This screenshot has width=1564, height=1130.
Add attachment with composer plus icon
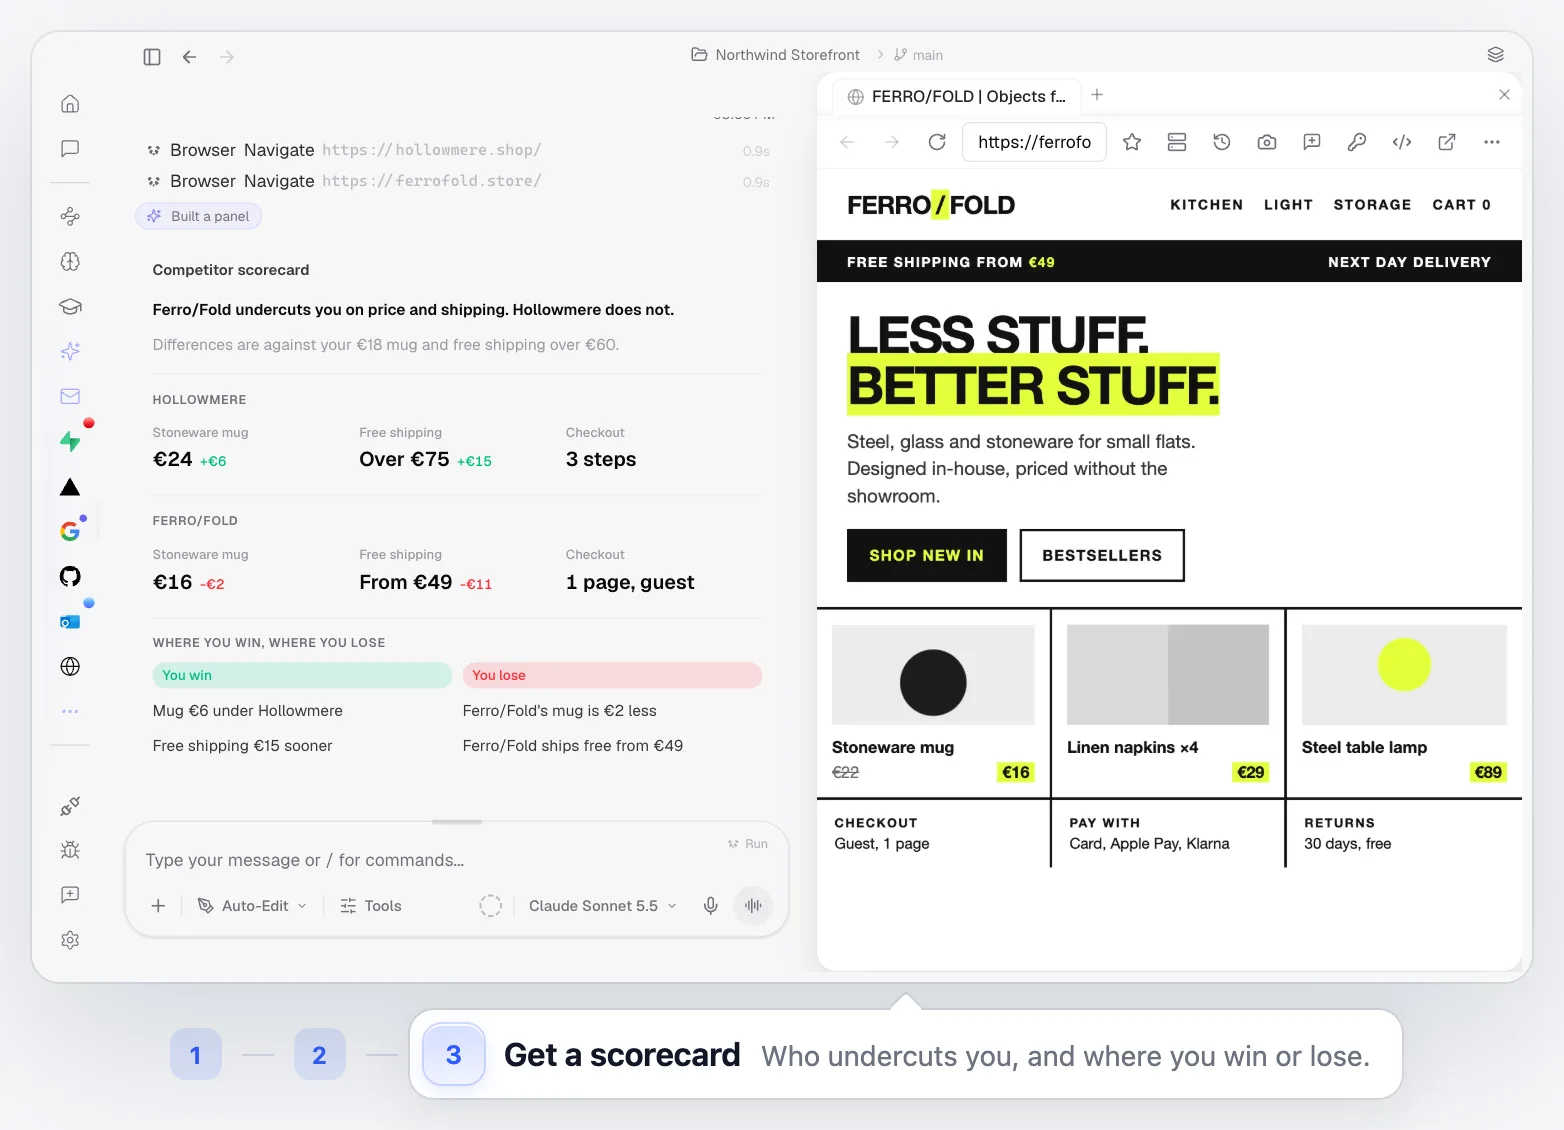coord(158,906)
